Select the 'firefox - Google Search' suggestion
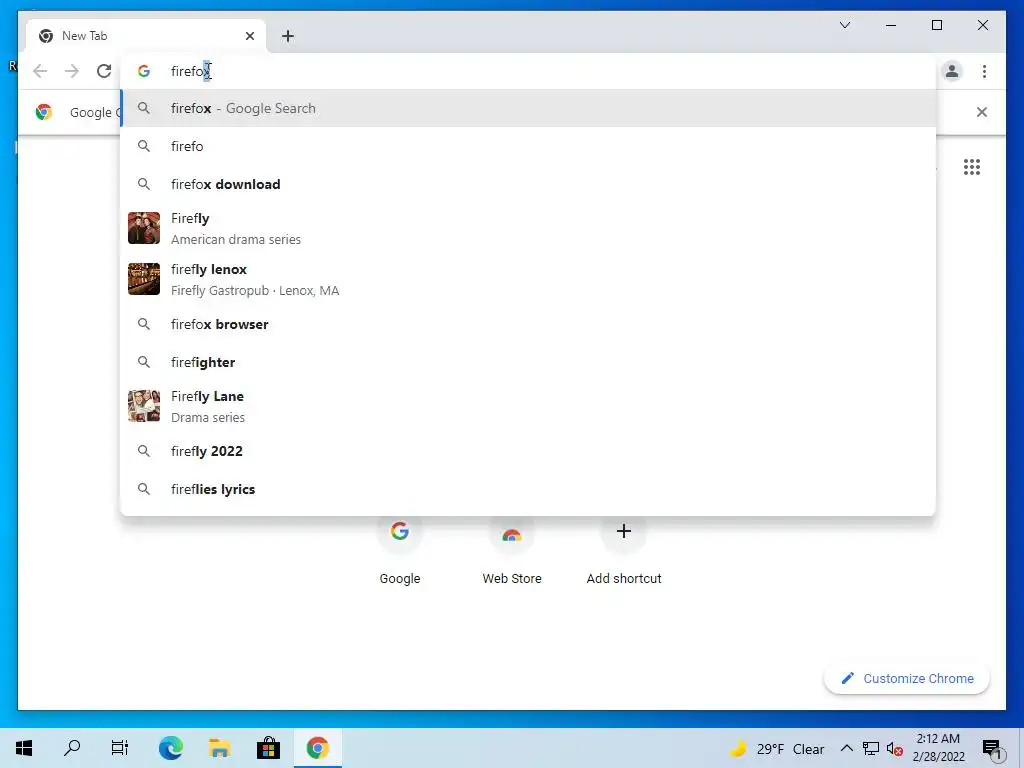The height and width of the screenshot is (768, 1024). coord(528,108)
